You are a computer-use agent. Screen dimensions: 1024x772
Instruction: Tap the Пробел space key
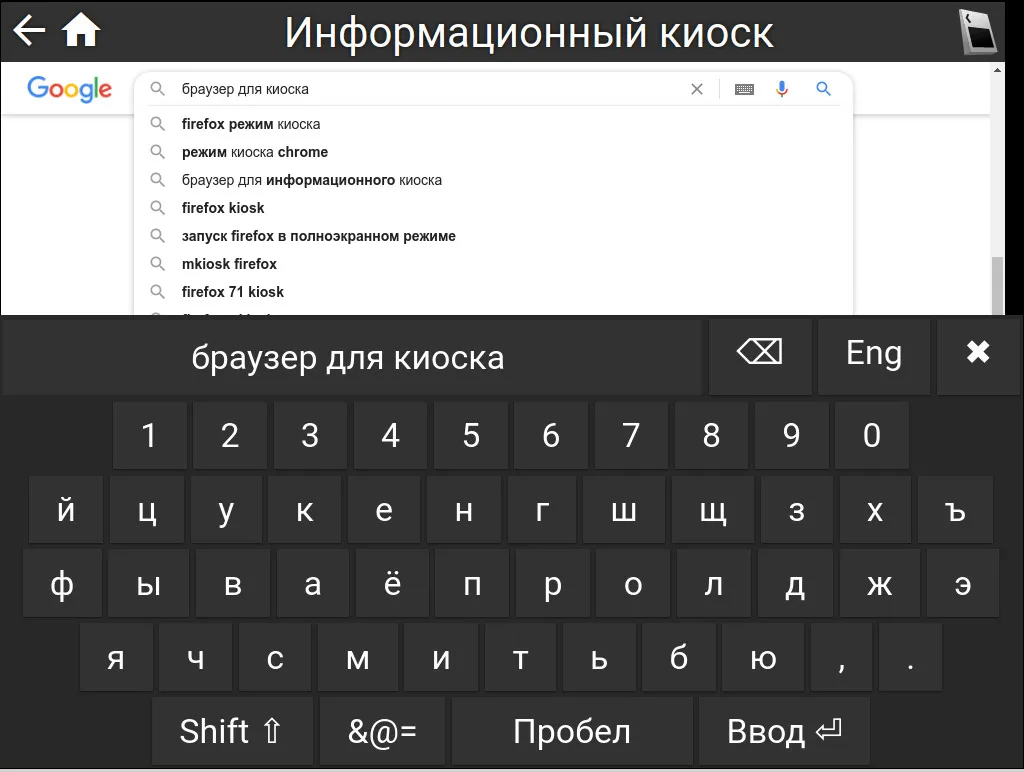(572, 731)
